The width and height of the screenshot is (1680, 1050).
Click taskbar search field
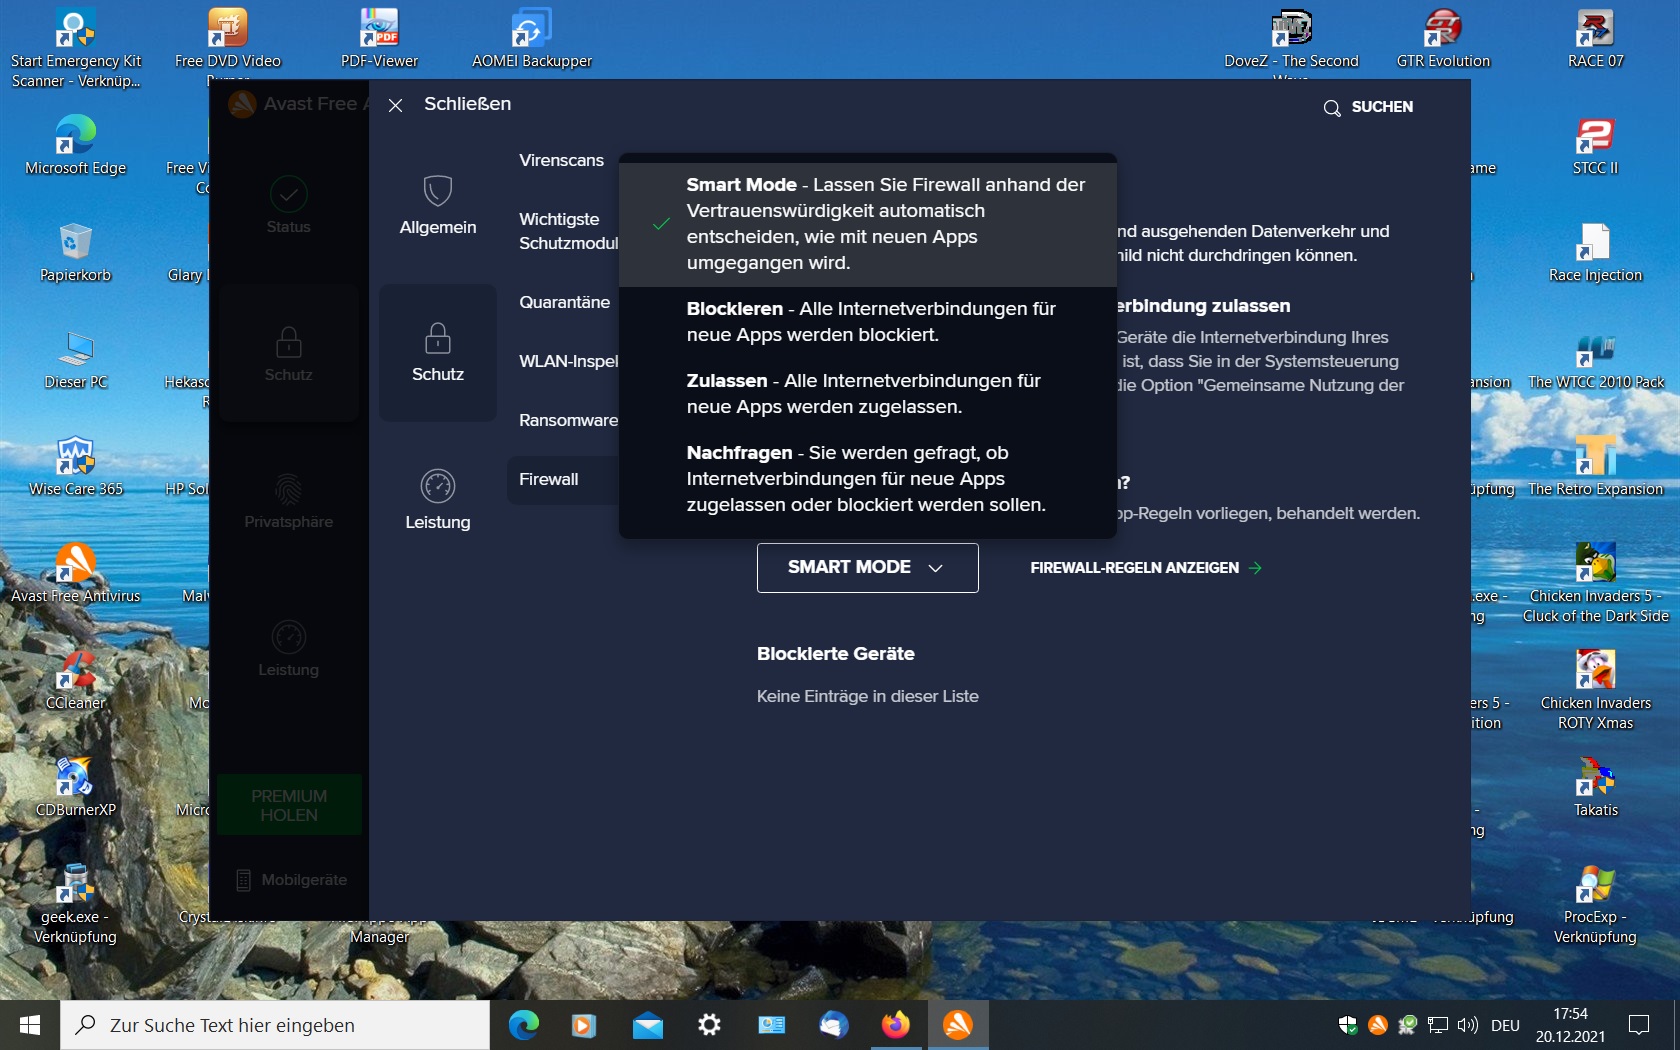(275, 1025)
